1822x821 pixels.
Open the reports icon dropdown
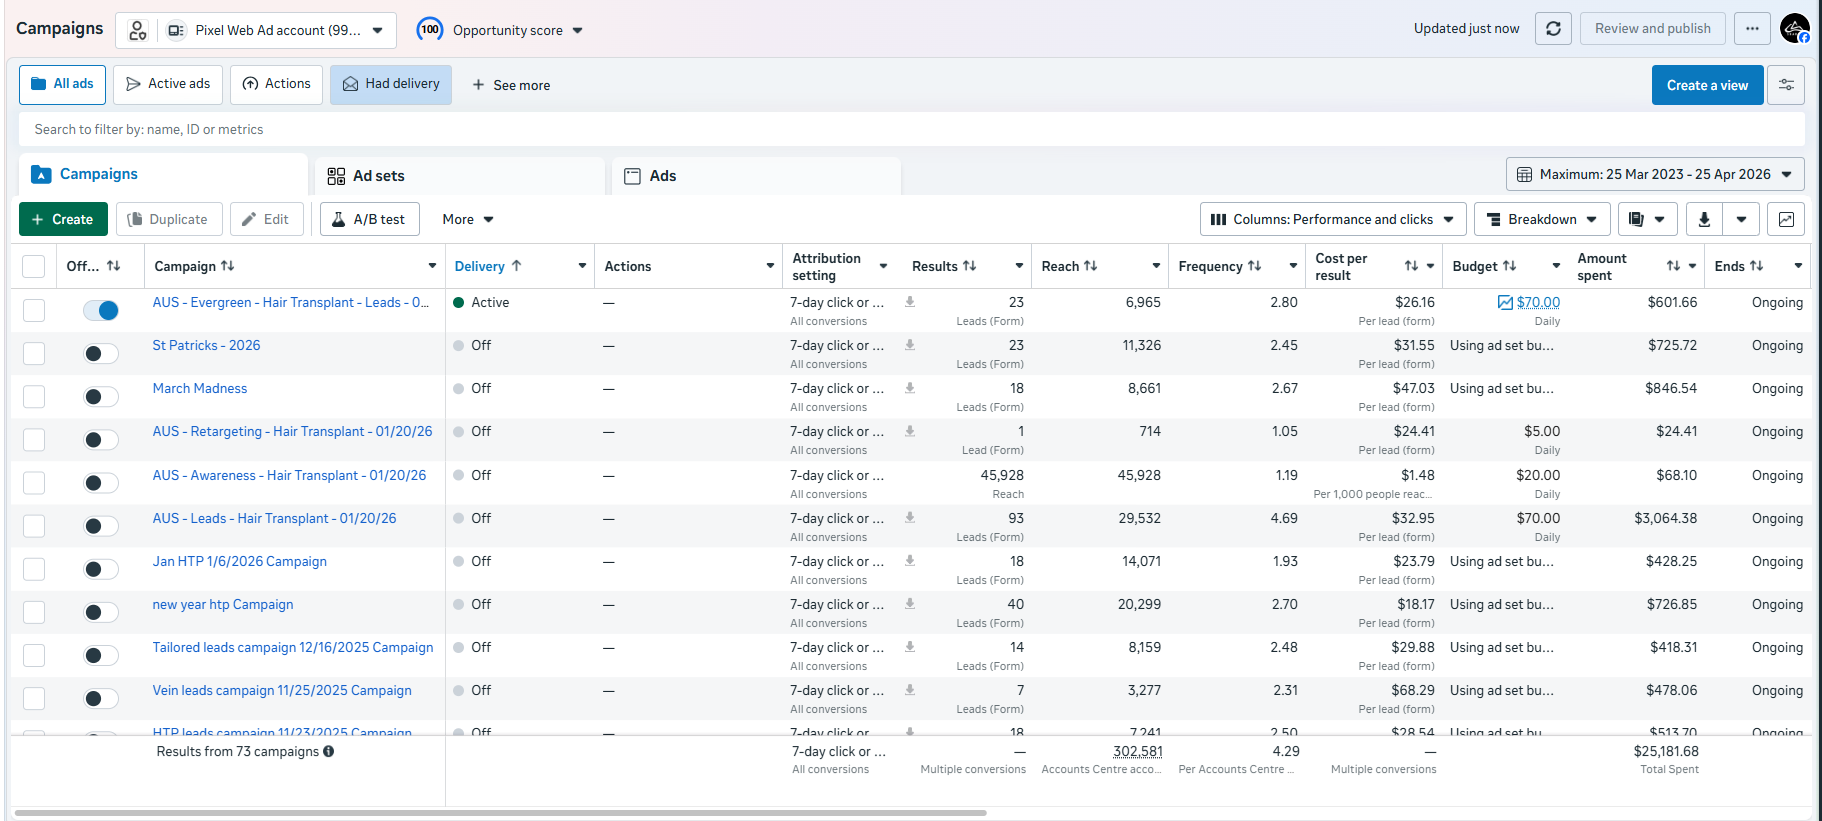1647,219
